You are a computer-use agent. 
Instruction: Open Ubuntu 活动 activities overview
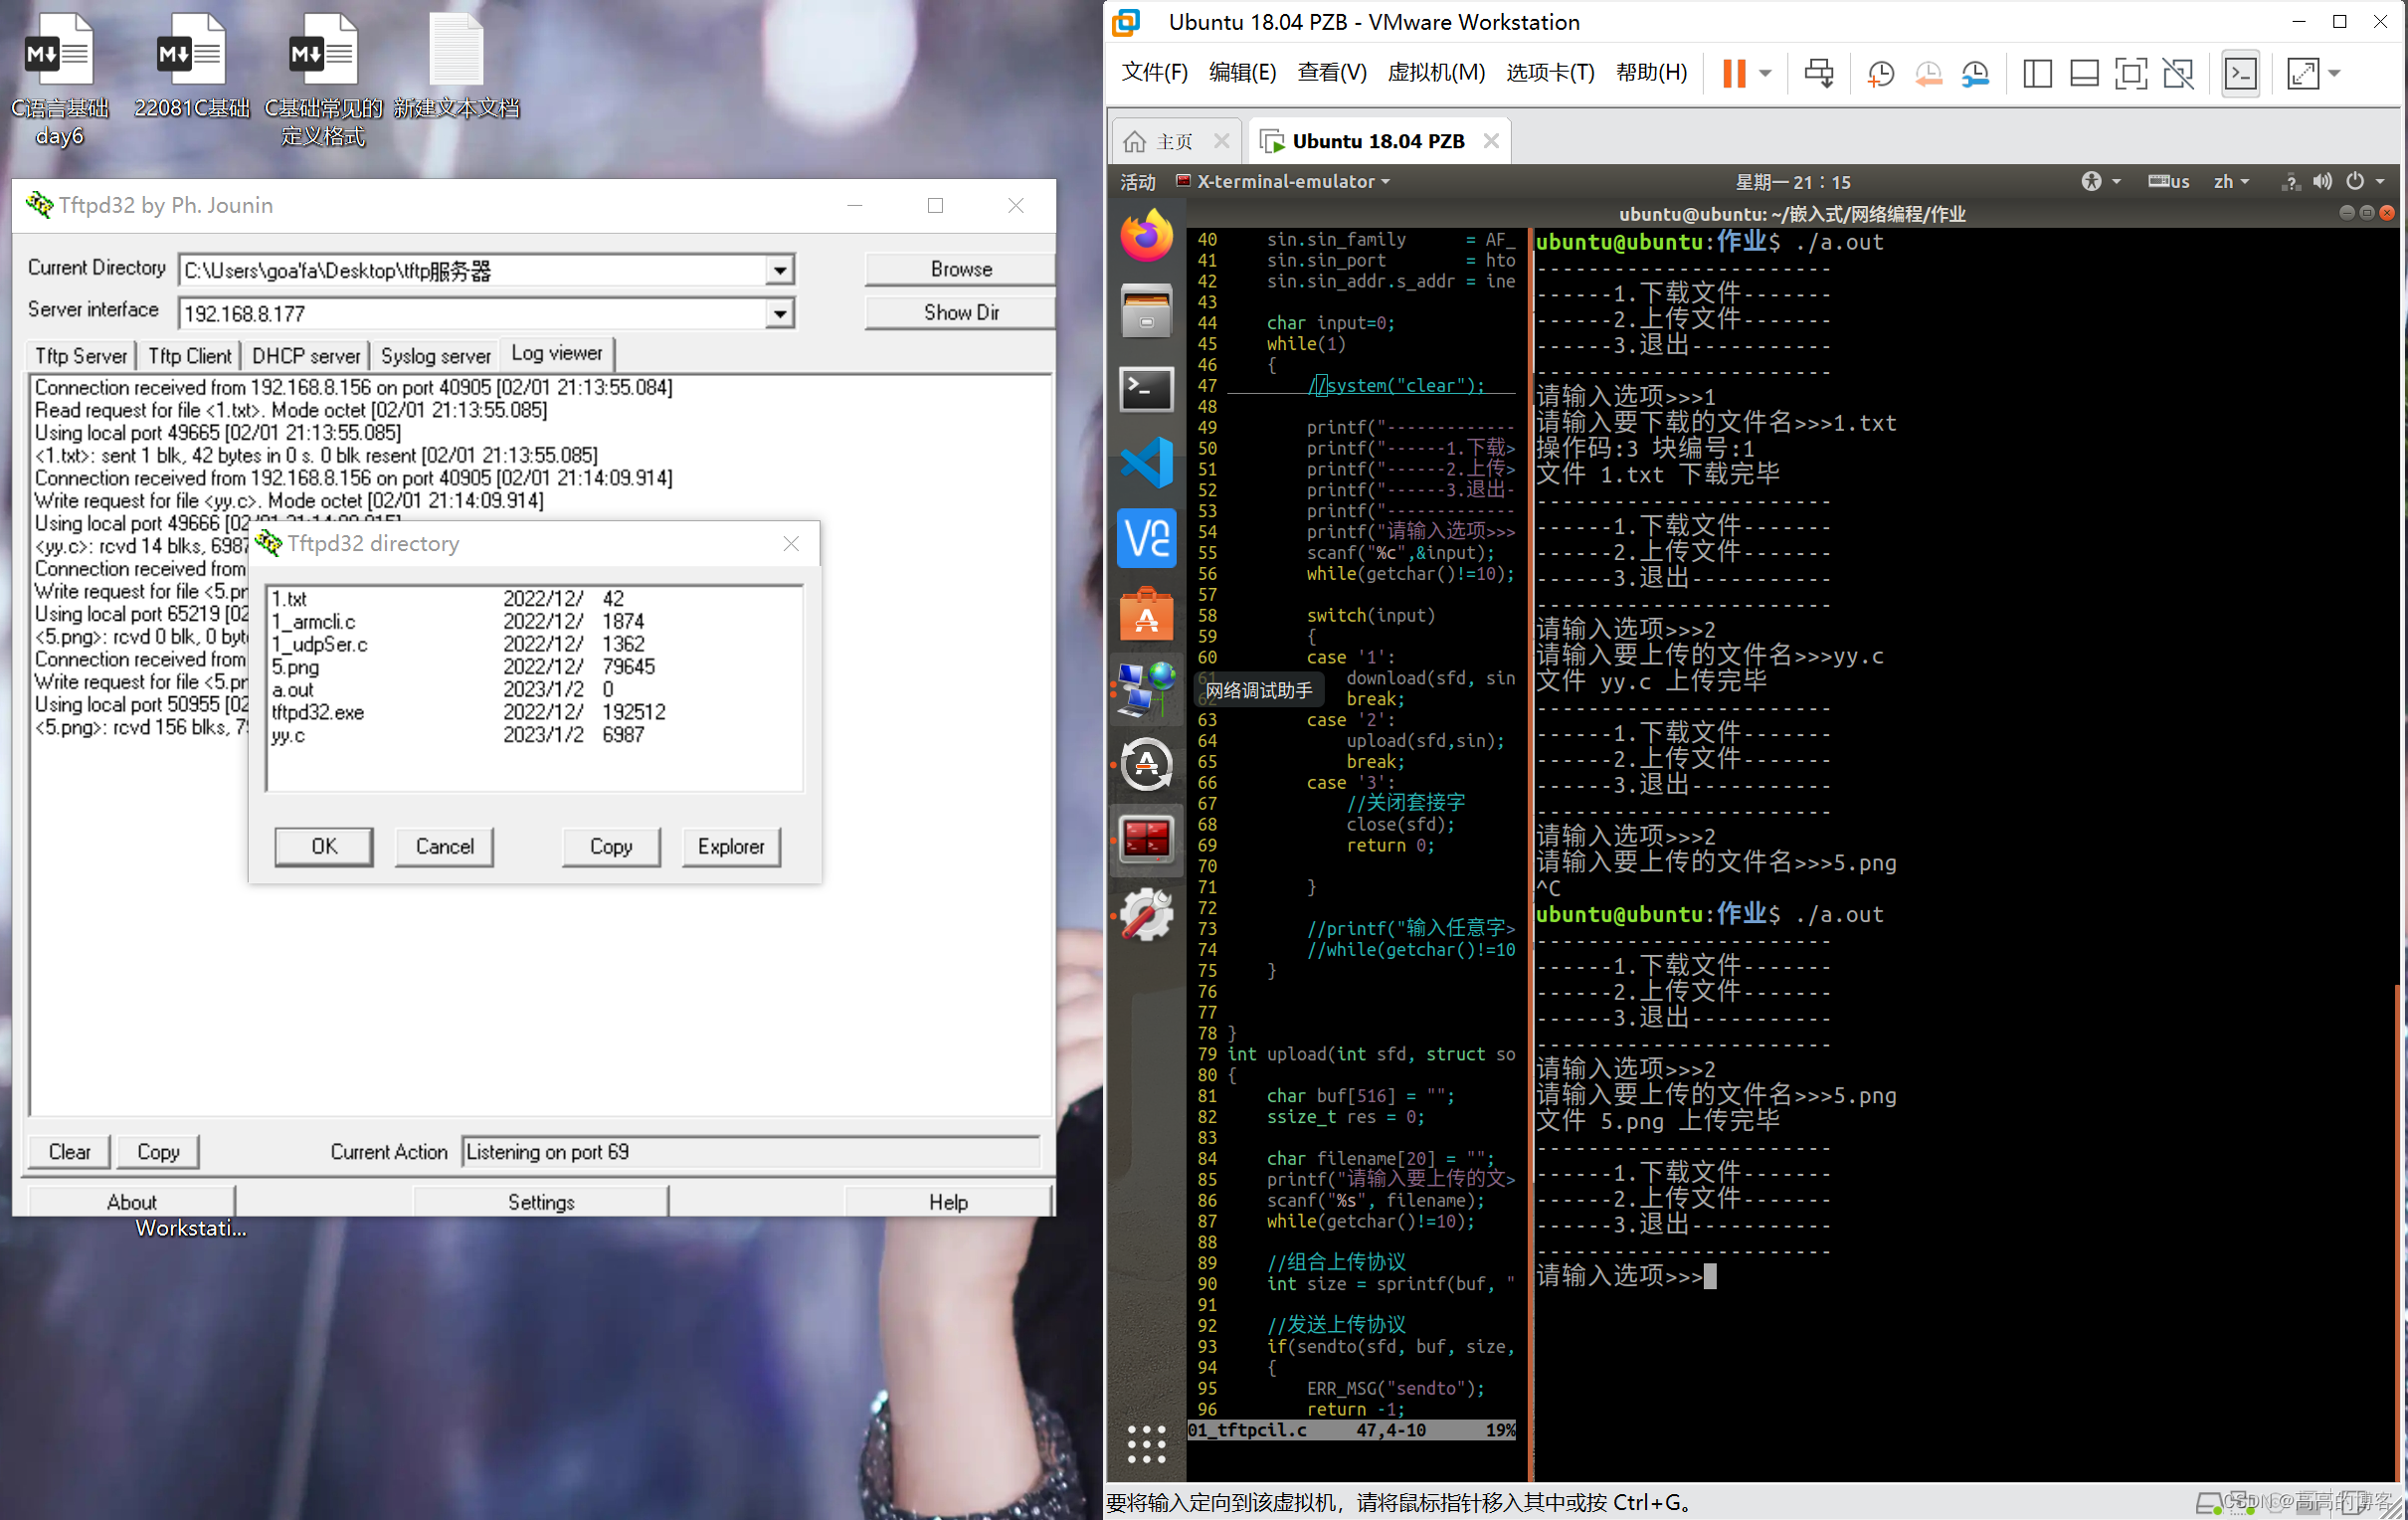1137,181
